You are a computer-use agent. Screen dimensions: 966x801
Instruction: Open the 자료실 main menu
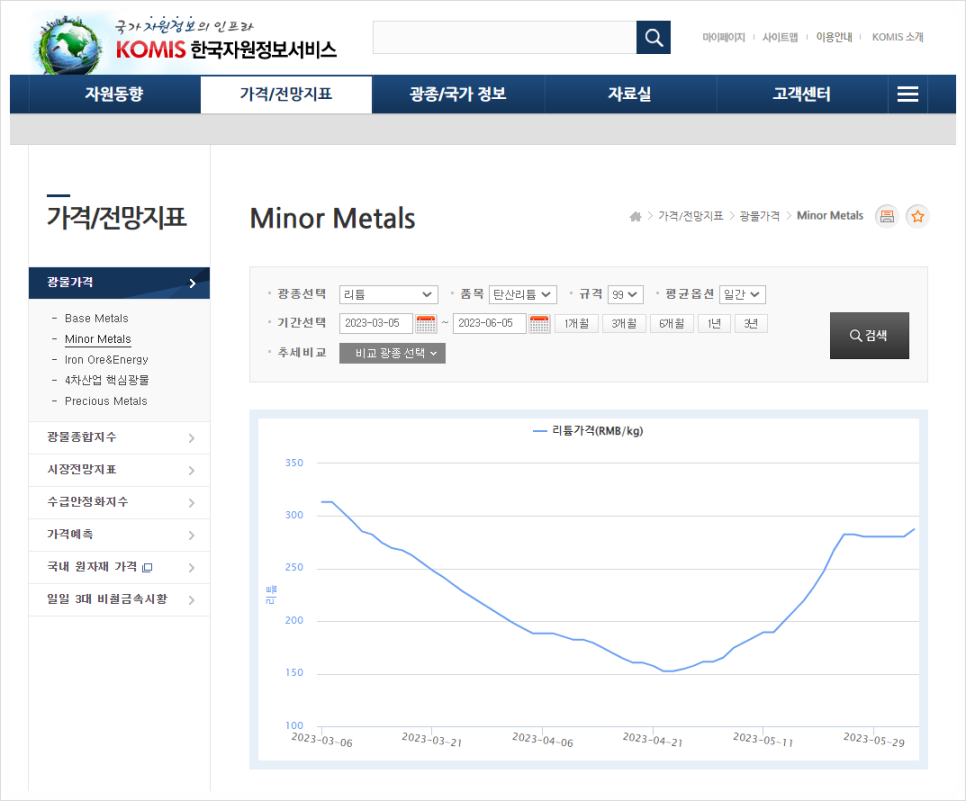[x=630, y=94]
